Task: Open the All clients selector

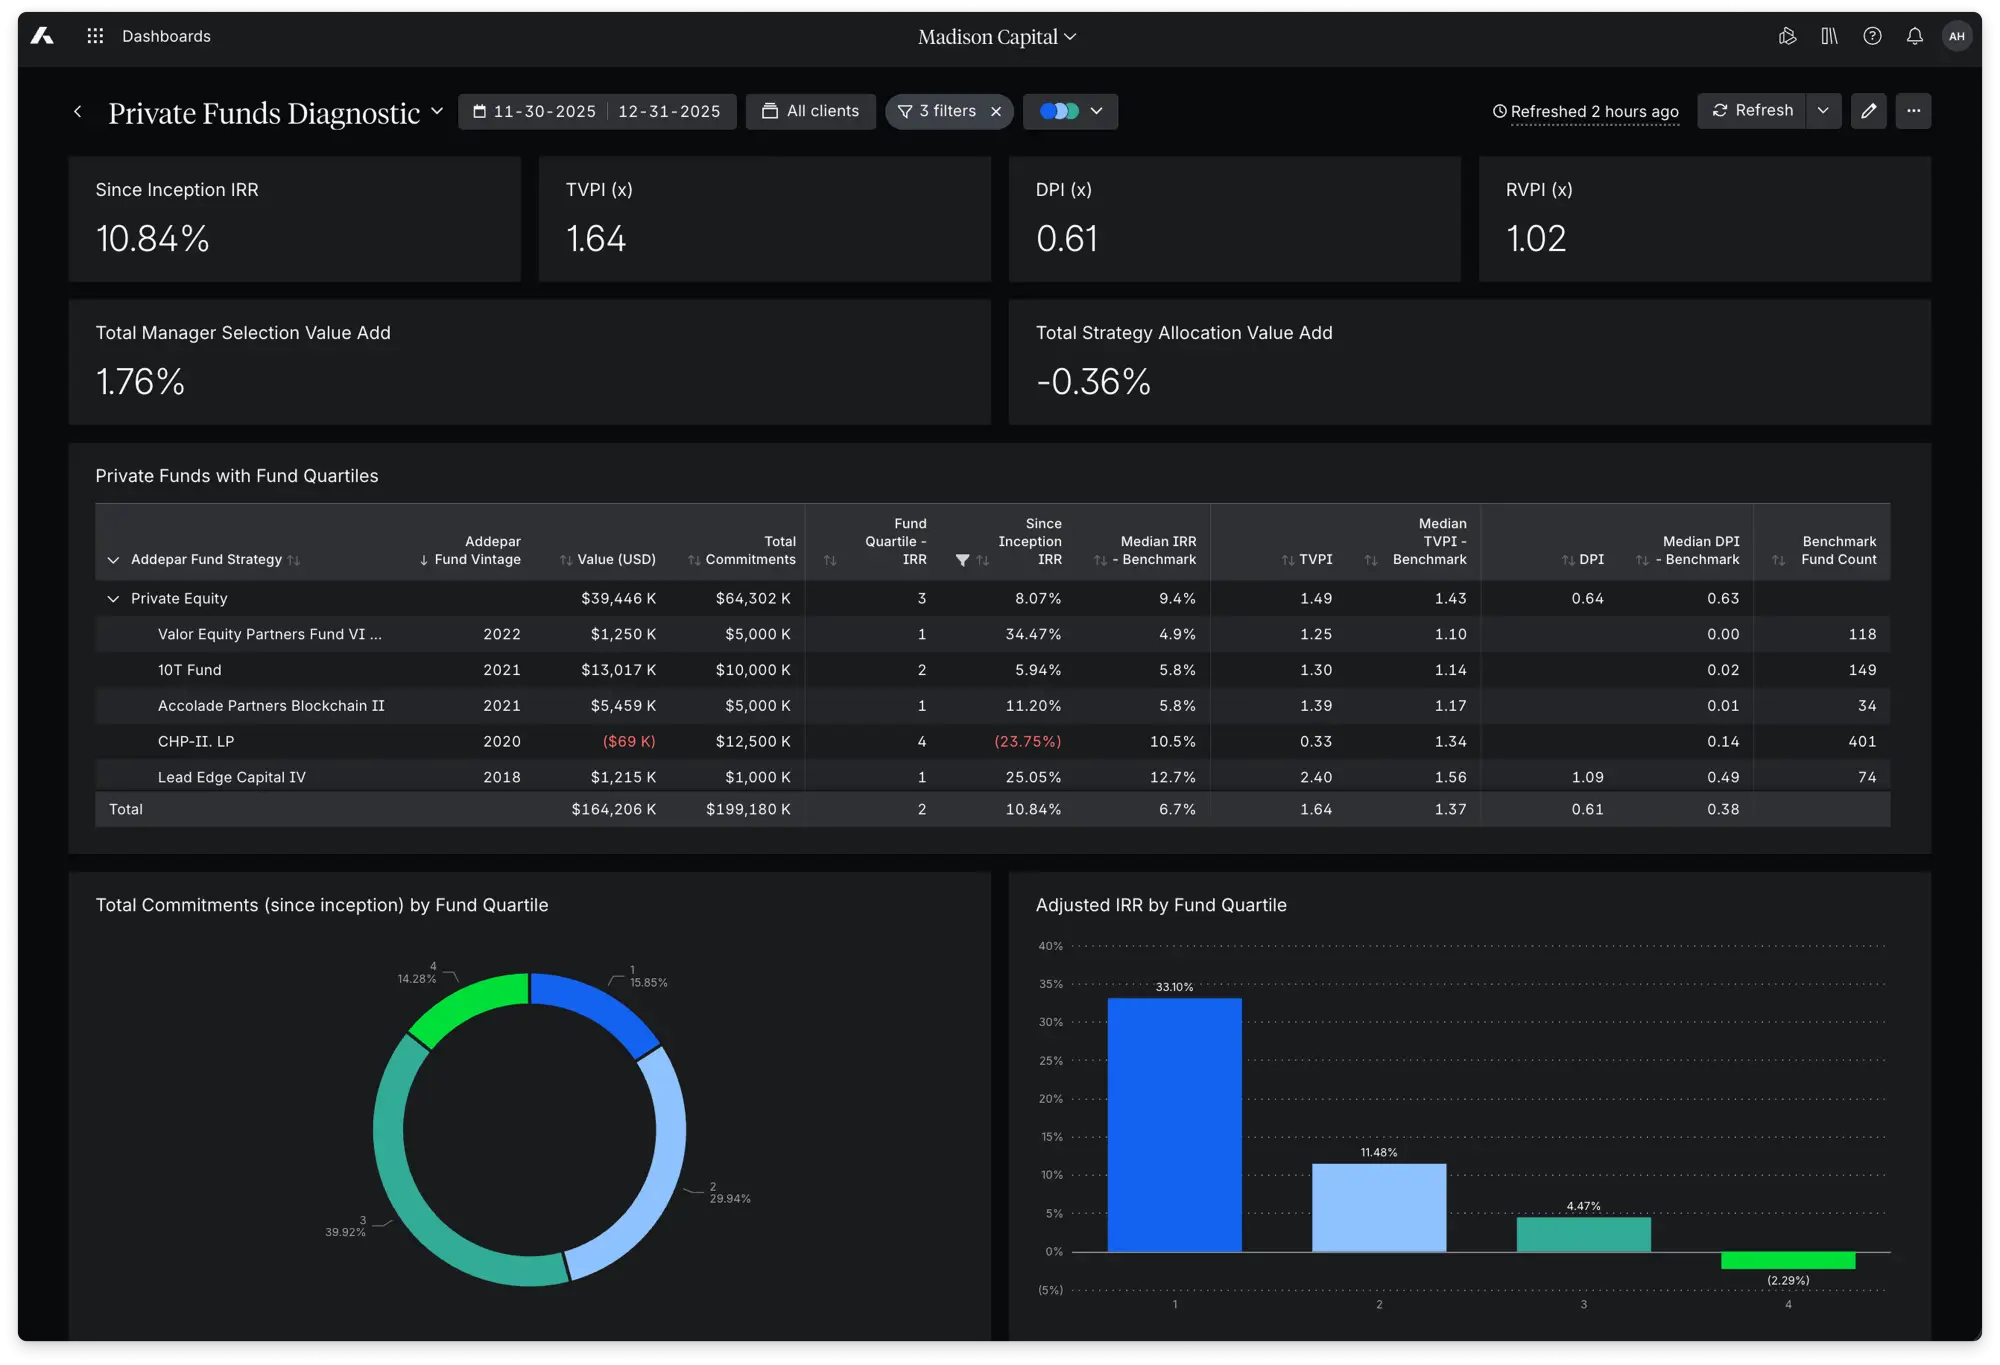Action: pos(810,111)
